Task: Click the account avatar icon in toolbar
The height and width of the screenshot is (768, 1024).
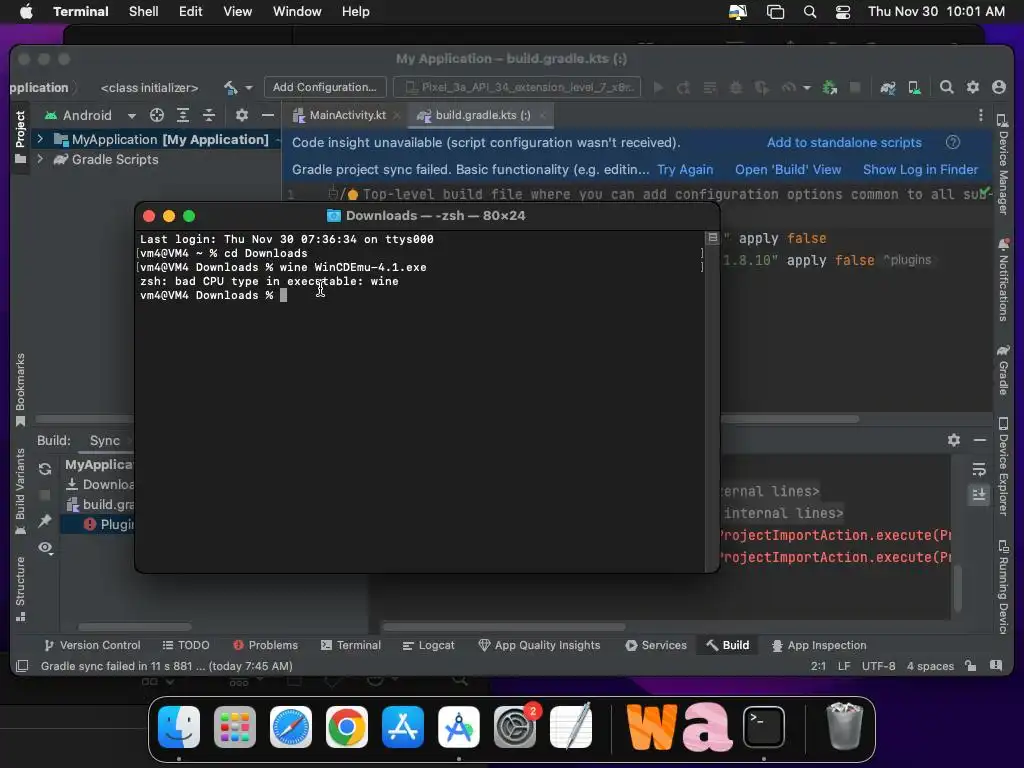Action: tap(999, 88)
